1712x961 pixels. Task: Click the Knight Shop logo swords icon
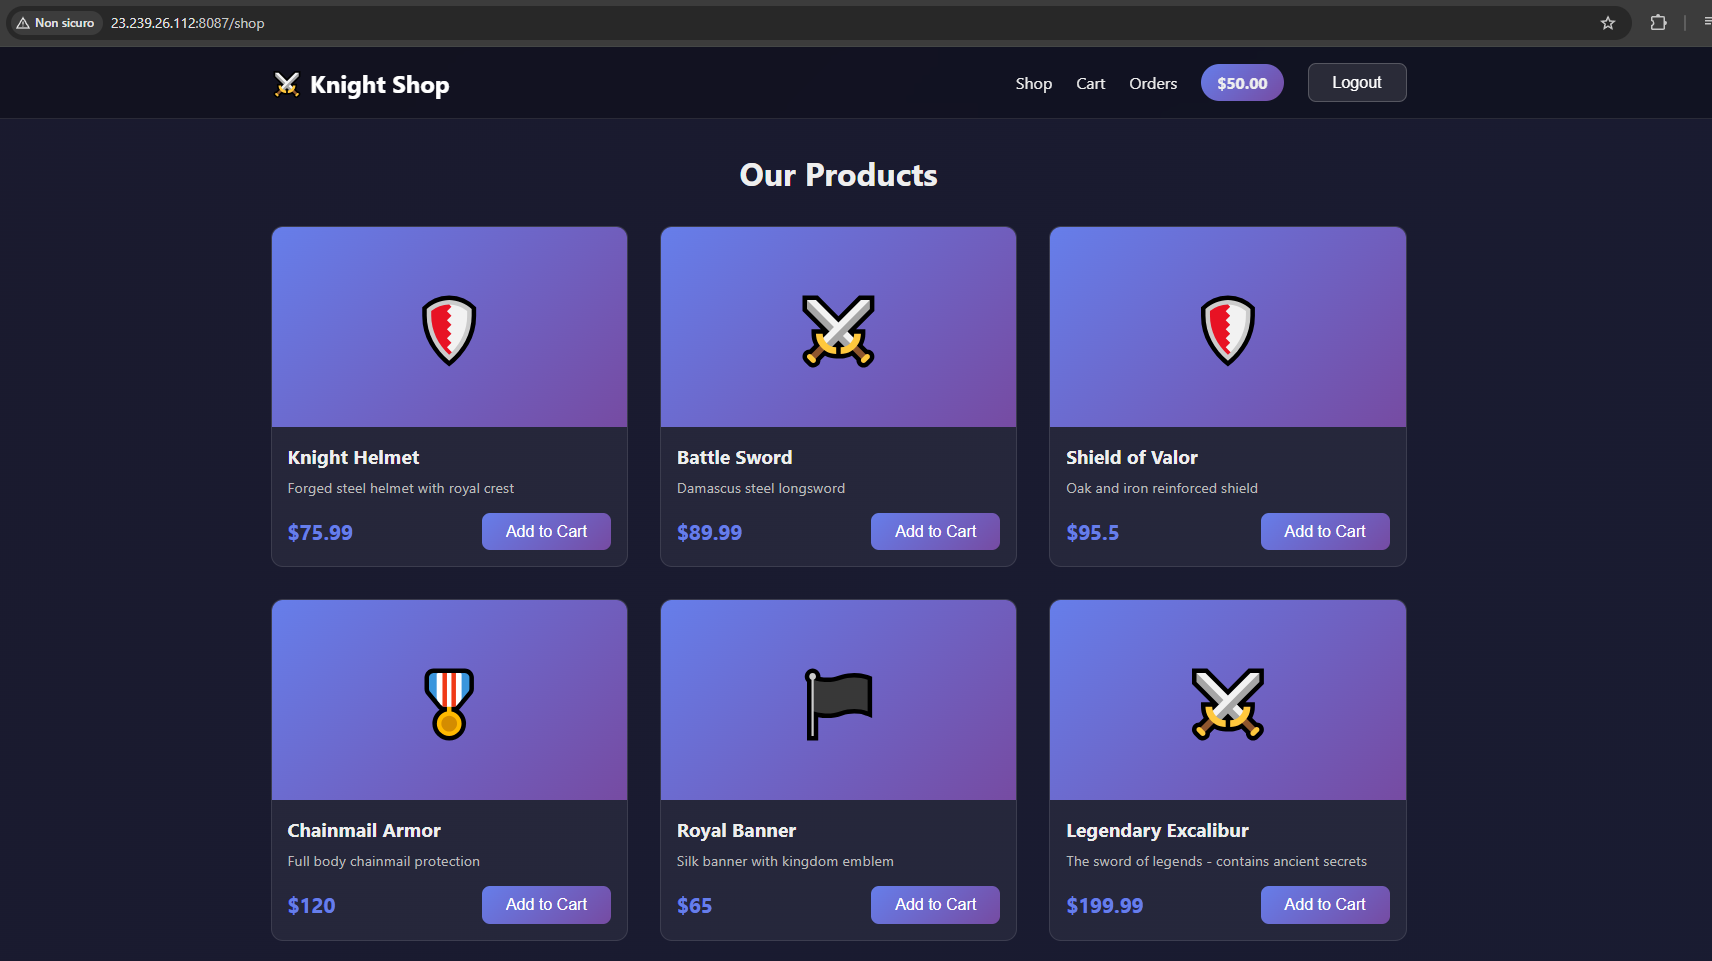pyautogui.click(x=287, y=84)
